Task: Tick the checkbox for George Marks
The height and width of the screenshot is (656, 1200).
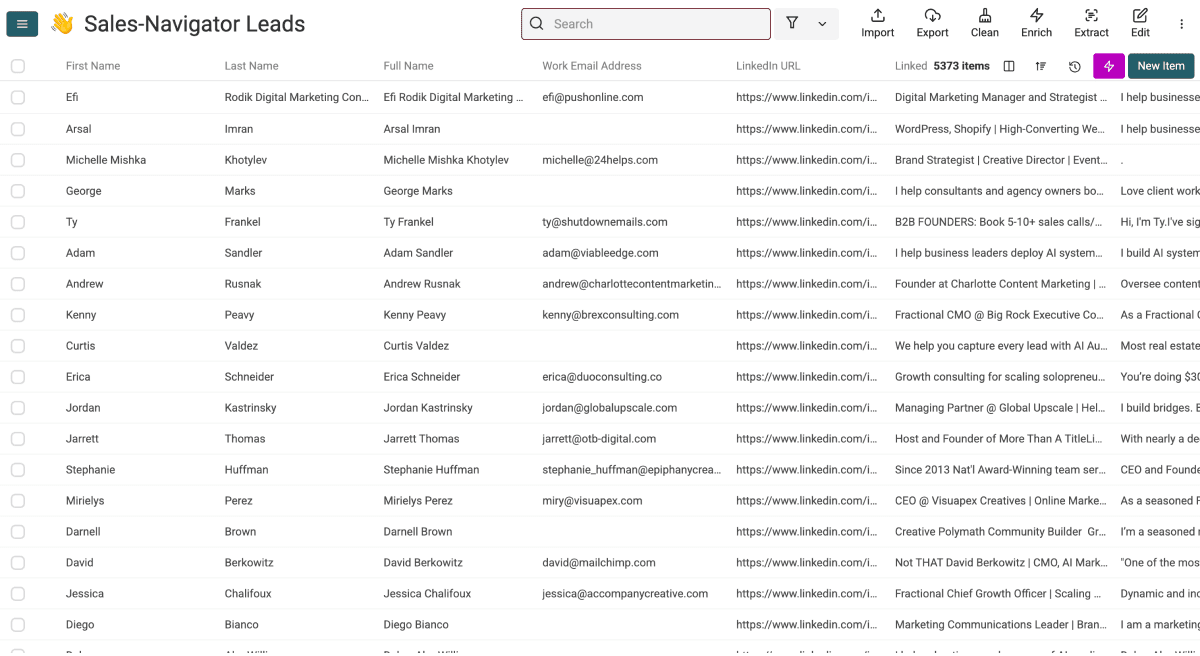Action: (18, 190)
